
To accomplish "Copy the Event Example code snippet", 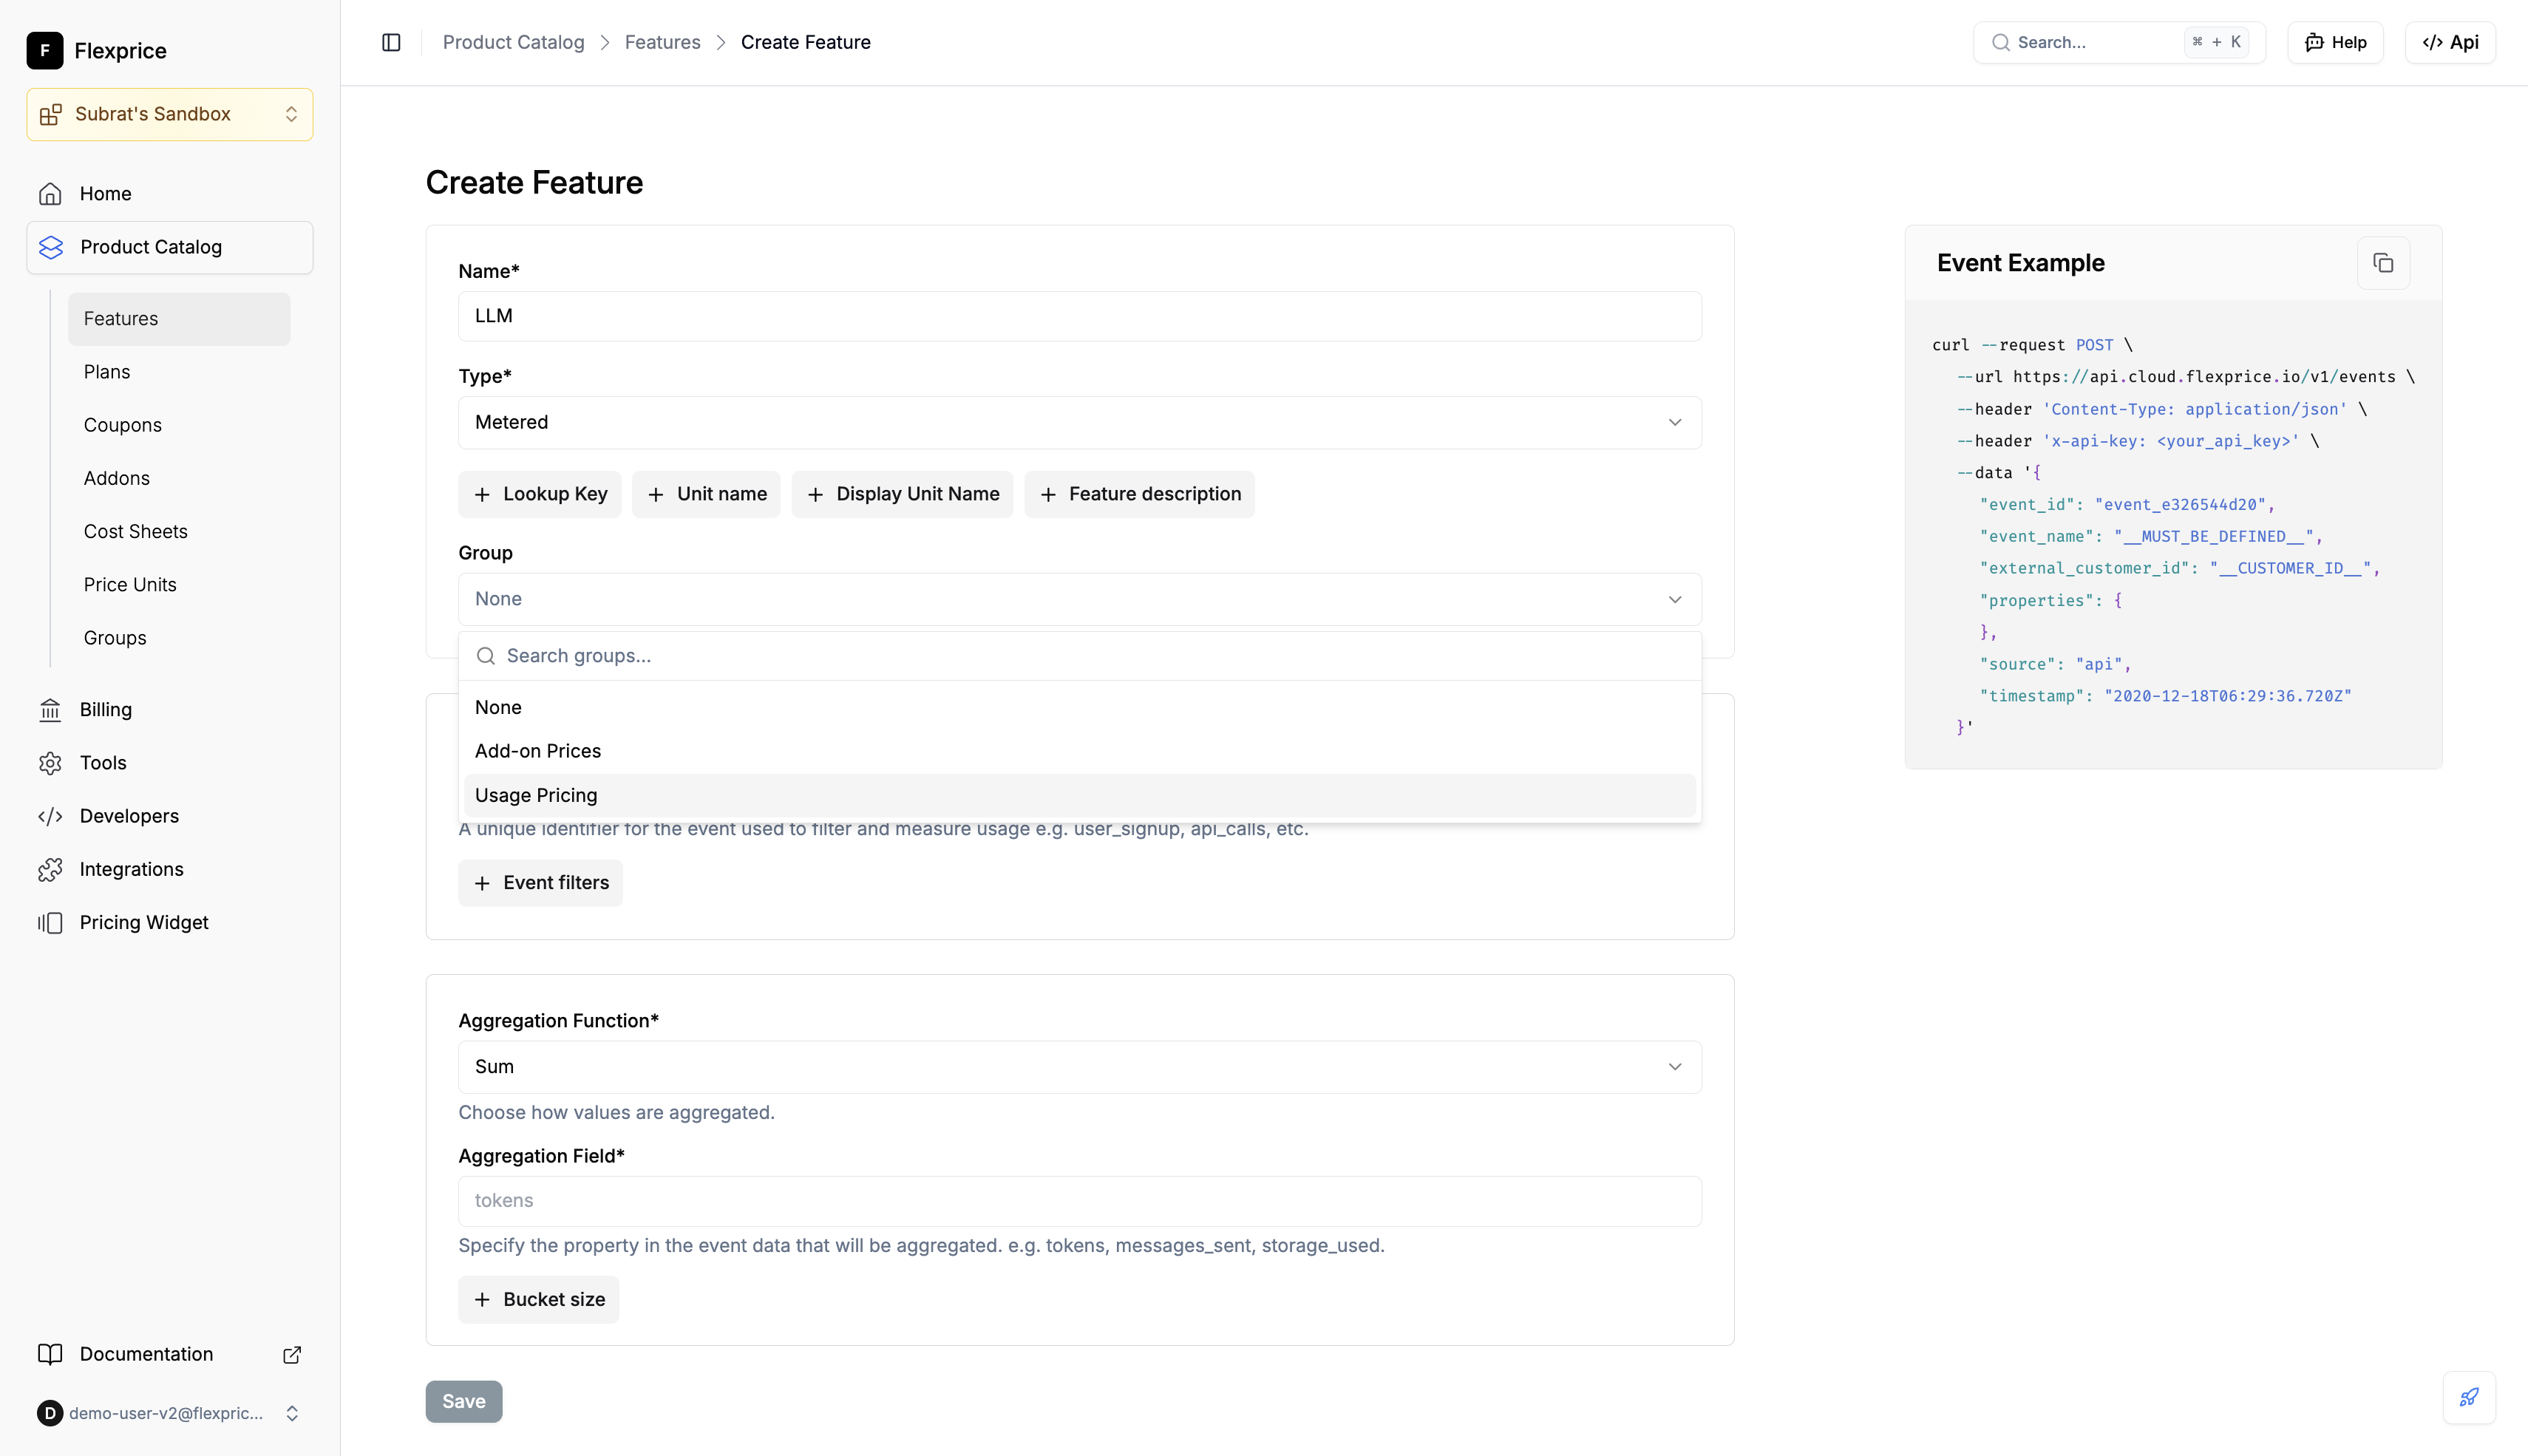I will click(x=2383, y=262).
